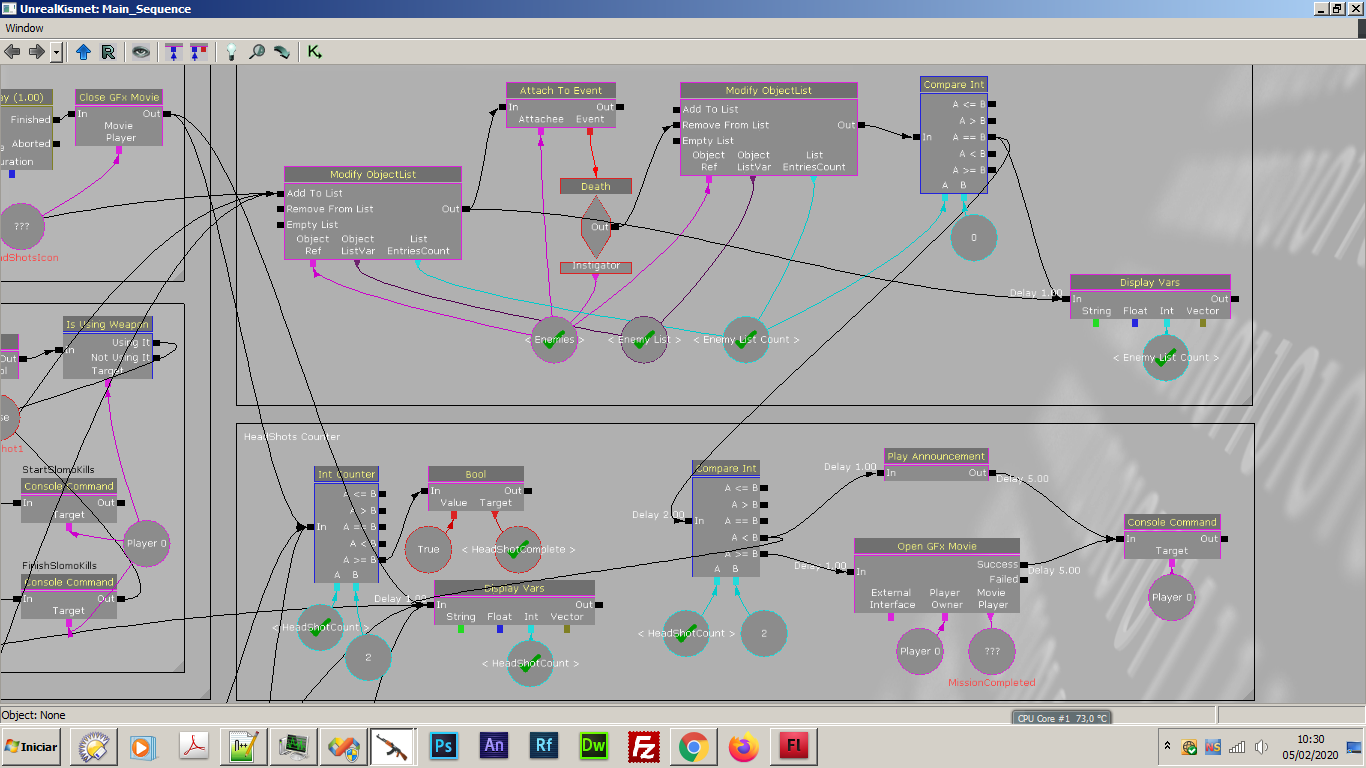
Task: Select the Open GFx Movie node header
Action: (x=936, y=546)
